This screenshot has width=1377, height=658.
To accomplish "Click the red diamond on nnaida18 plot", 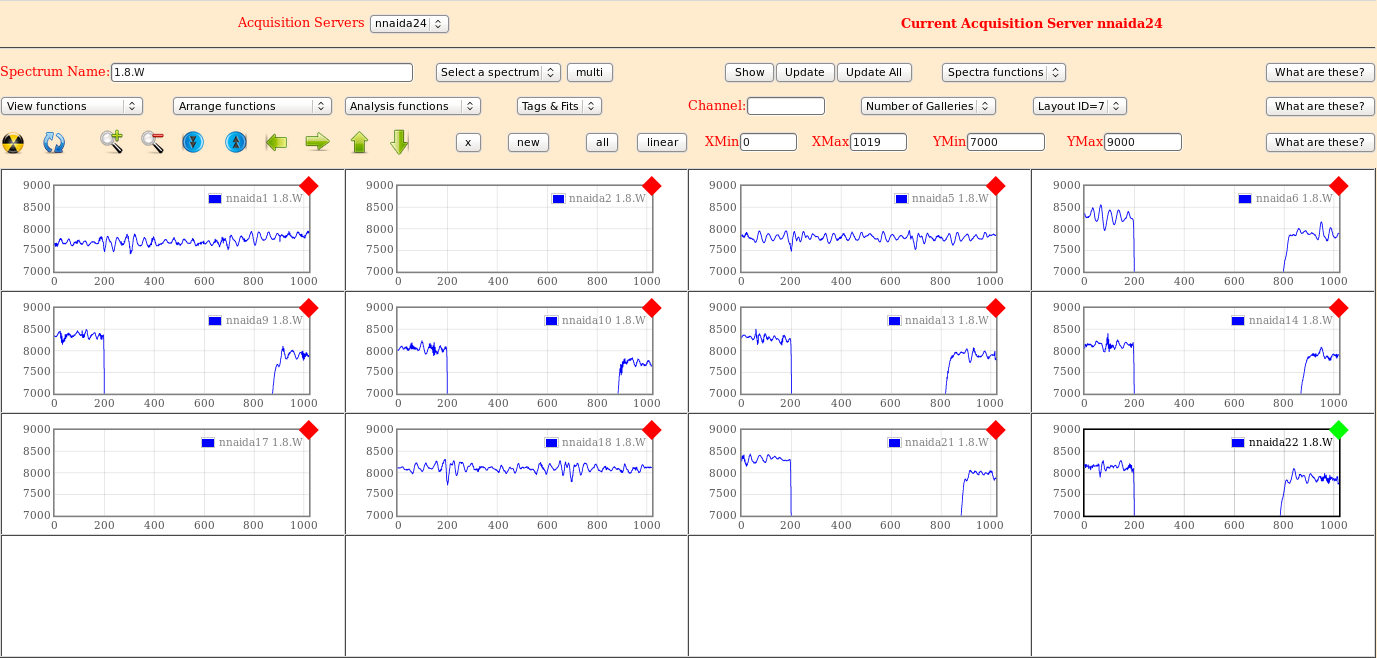I will (x=652, y=430).
